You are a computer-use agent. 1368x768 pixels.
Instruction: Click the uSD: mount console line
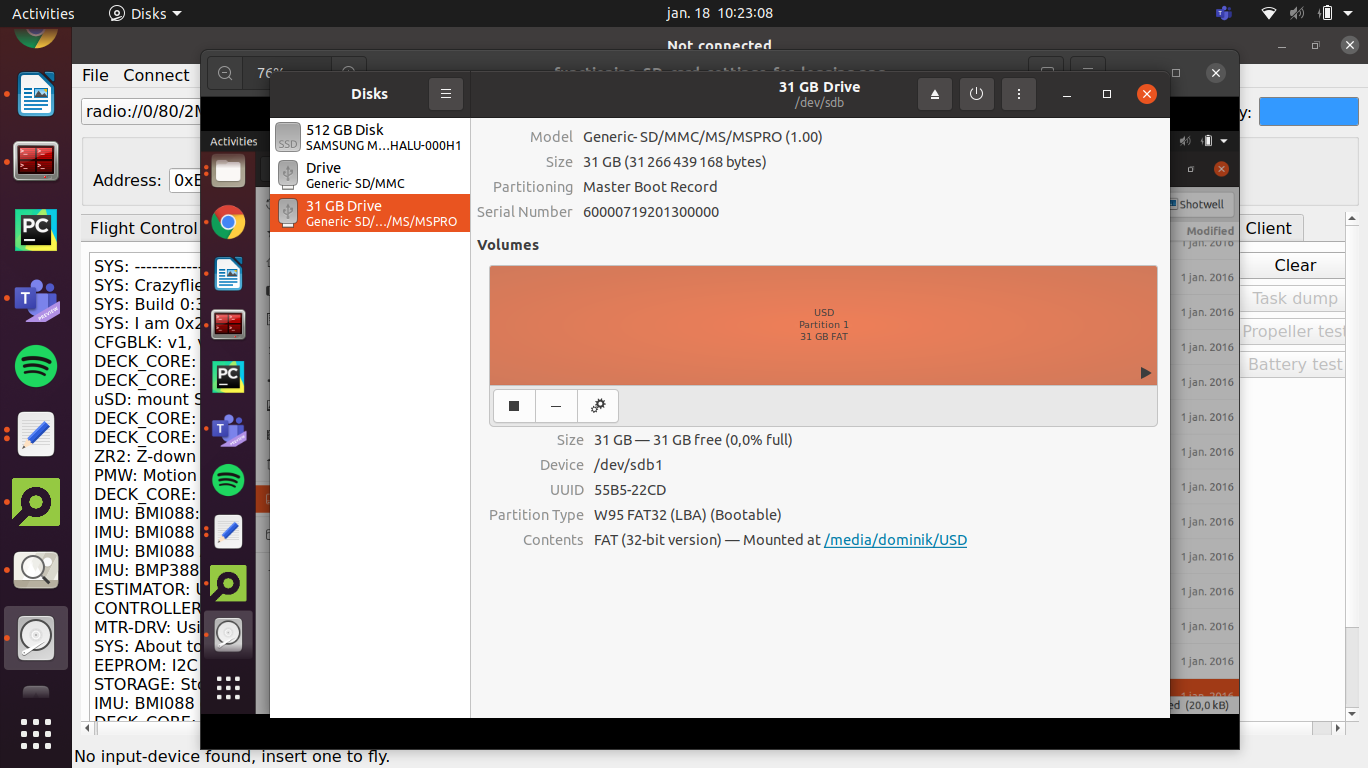[x=145, y=399]
